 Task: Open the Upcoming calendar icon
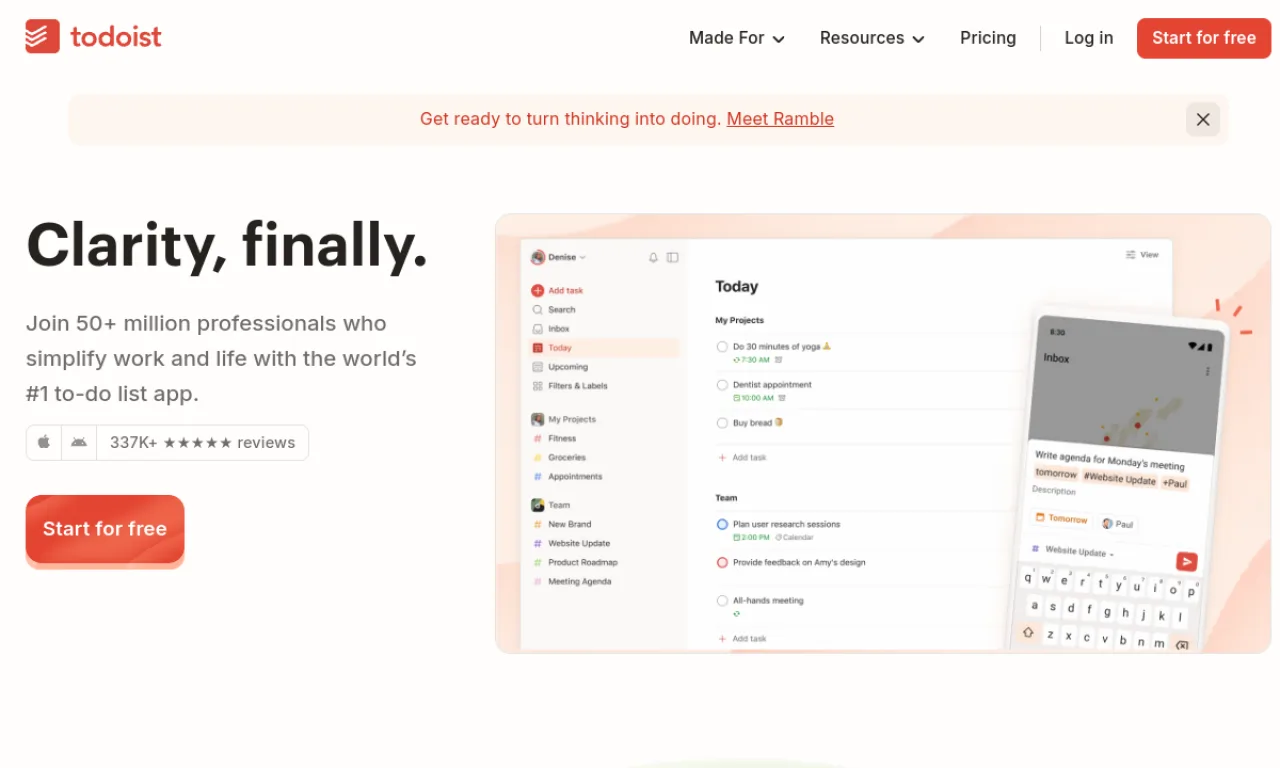pos(538,367)
